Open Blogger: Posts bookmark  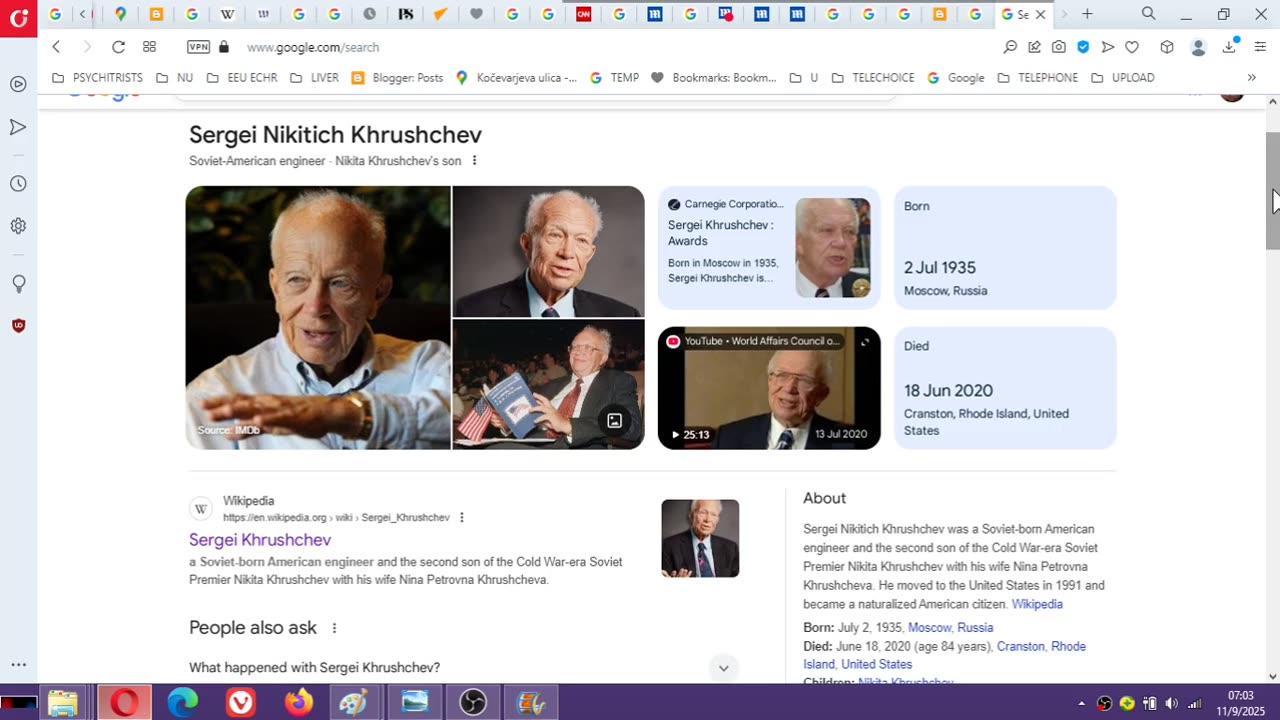coord(397,78)
